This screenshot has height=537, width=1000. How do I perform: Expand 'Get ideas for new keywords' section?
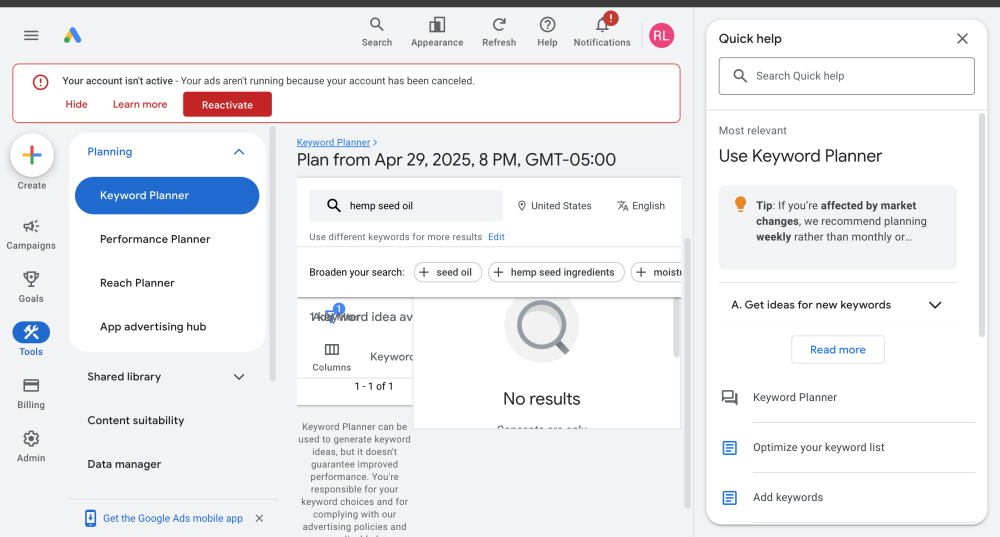pyautogui.click(x=935, y=305)
